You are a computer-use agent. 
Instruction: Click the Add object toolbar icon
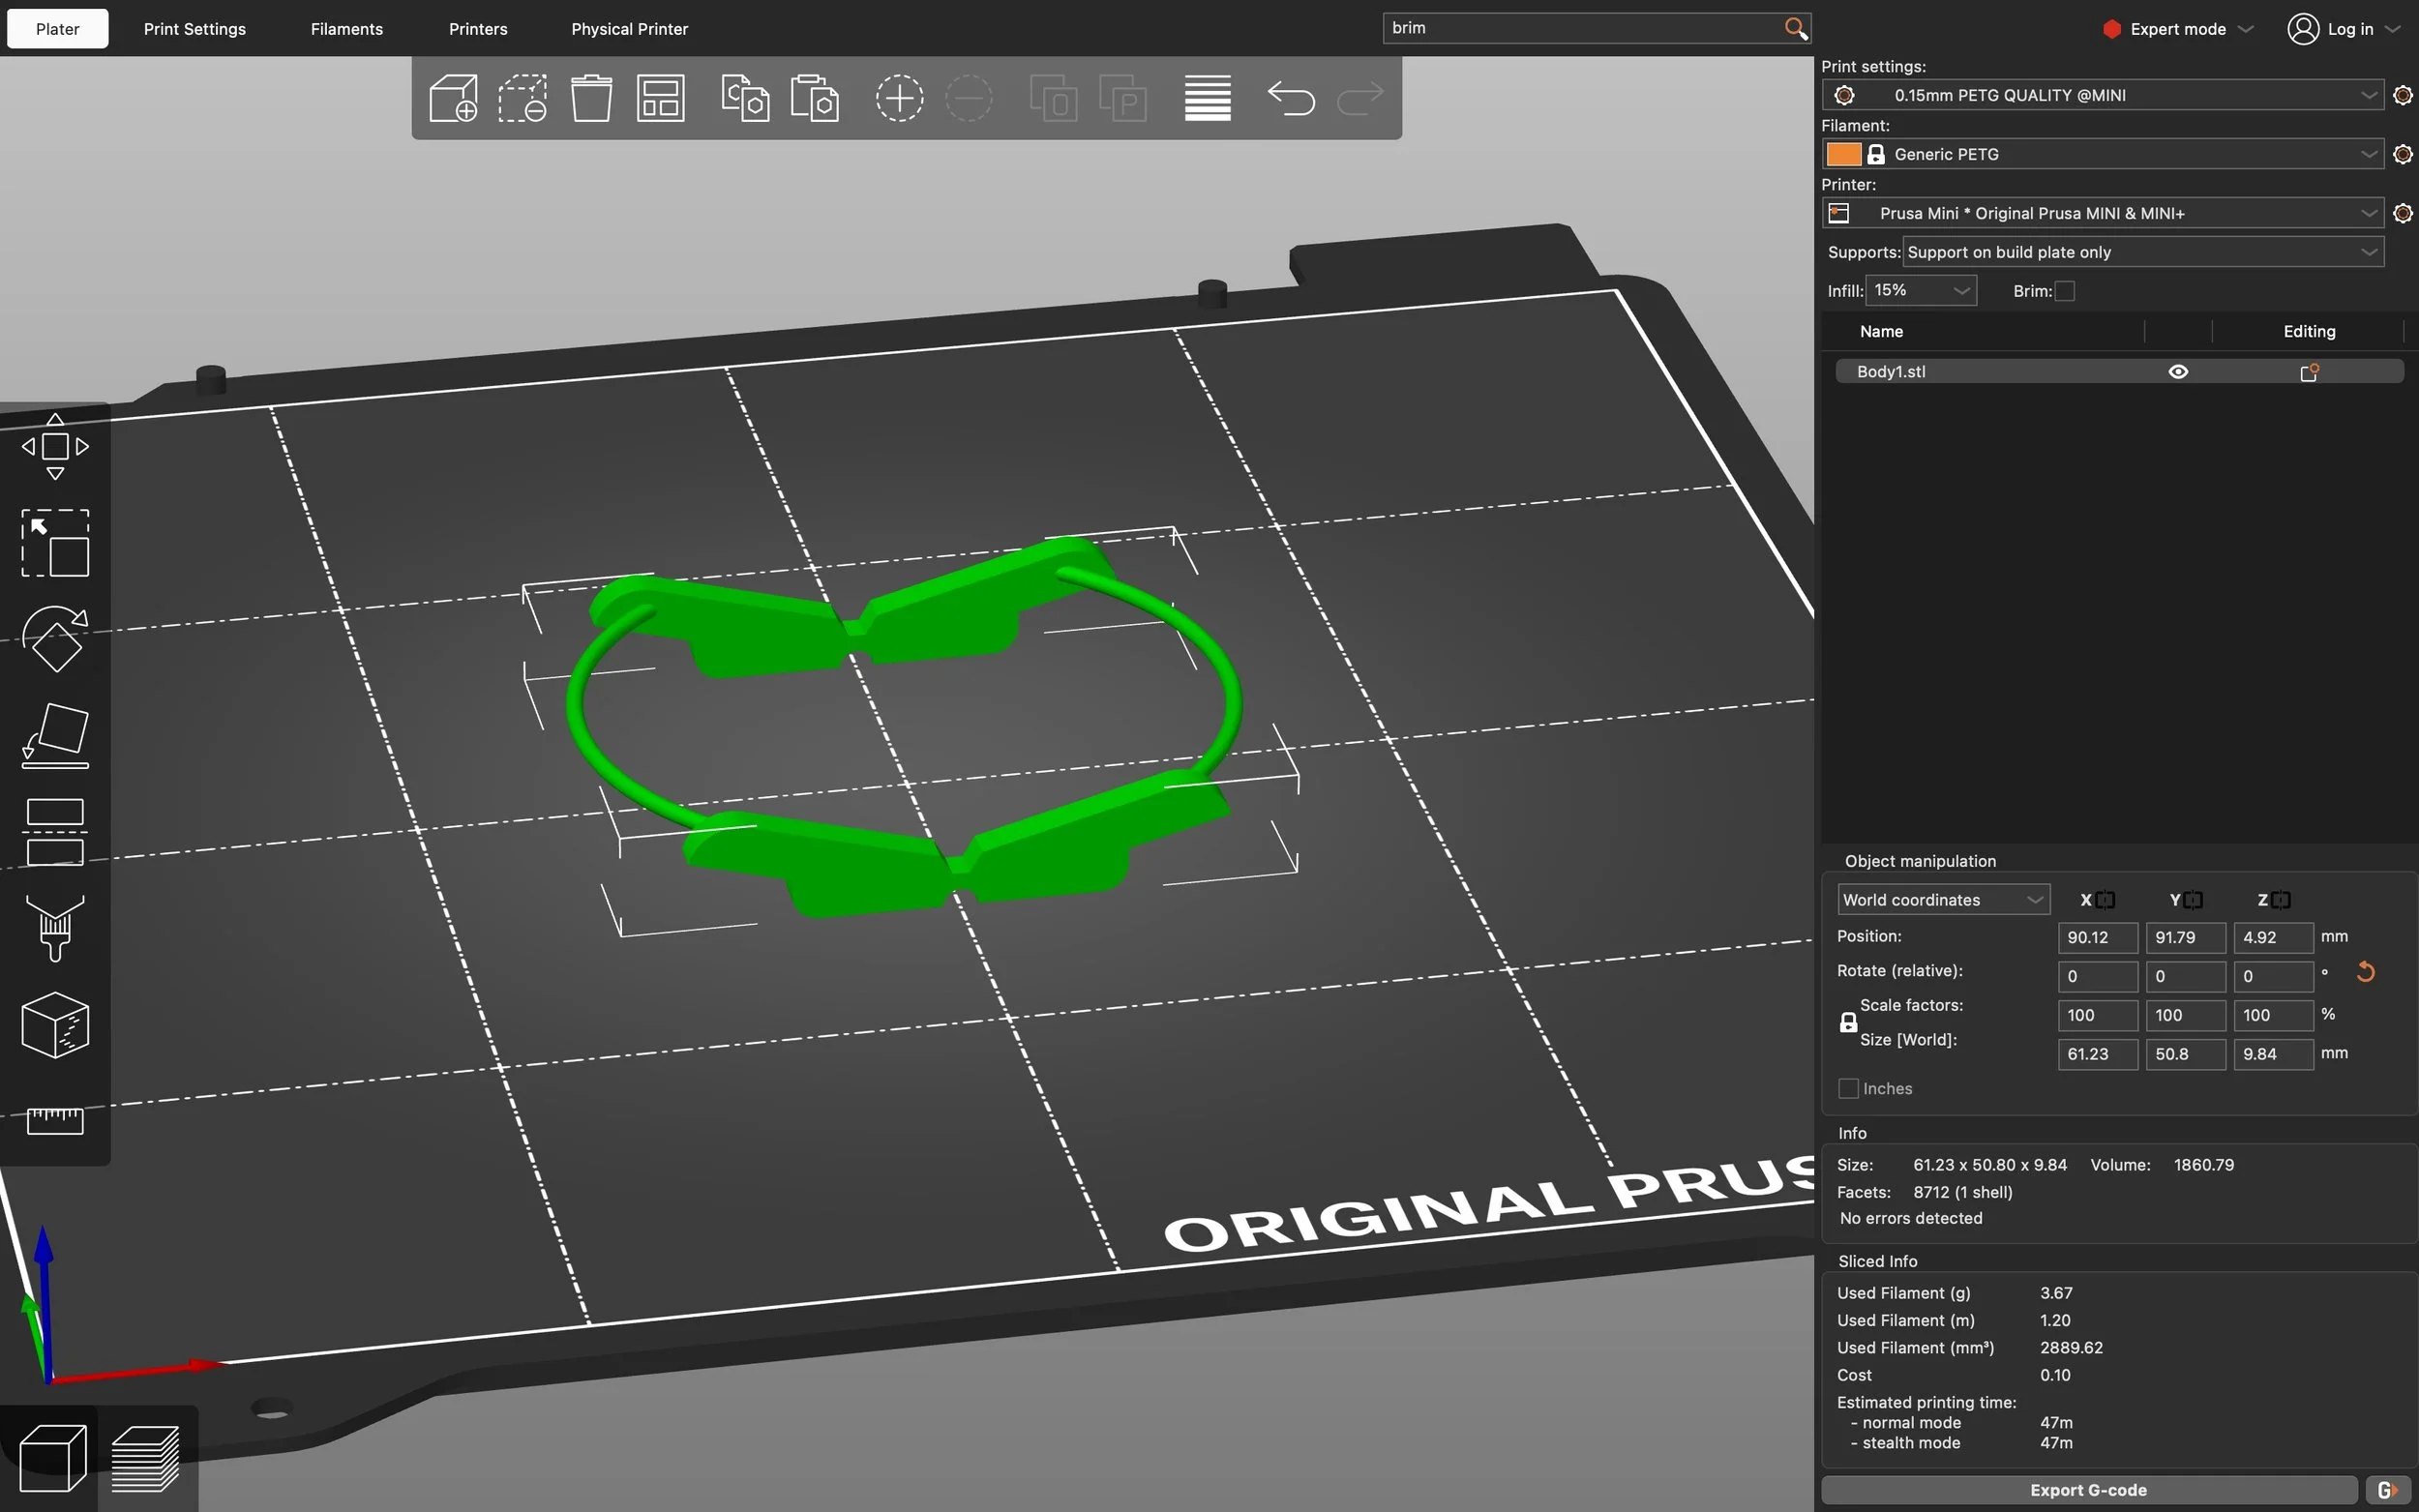pyautogui.click(x=453, y=98)
